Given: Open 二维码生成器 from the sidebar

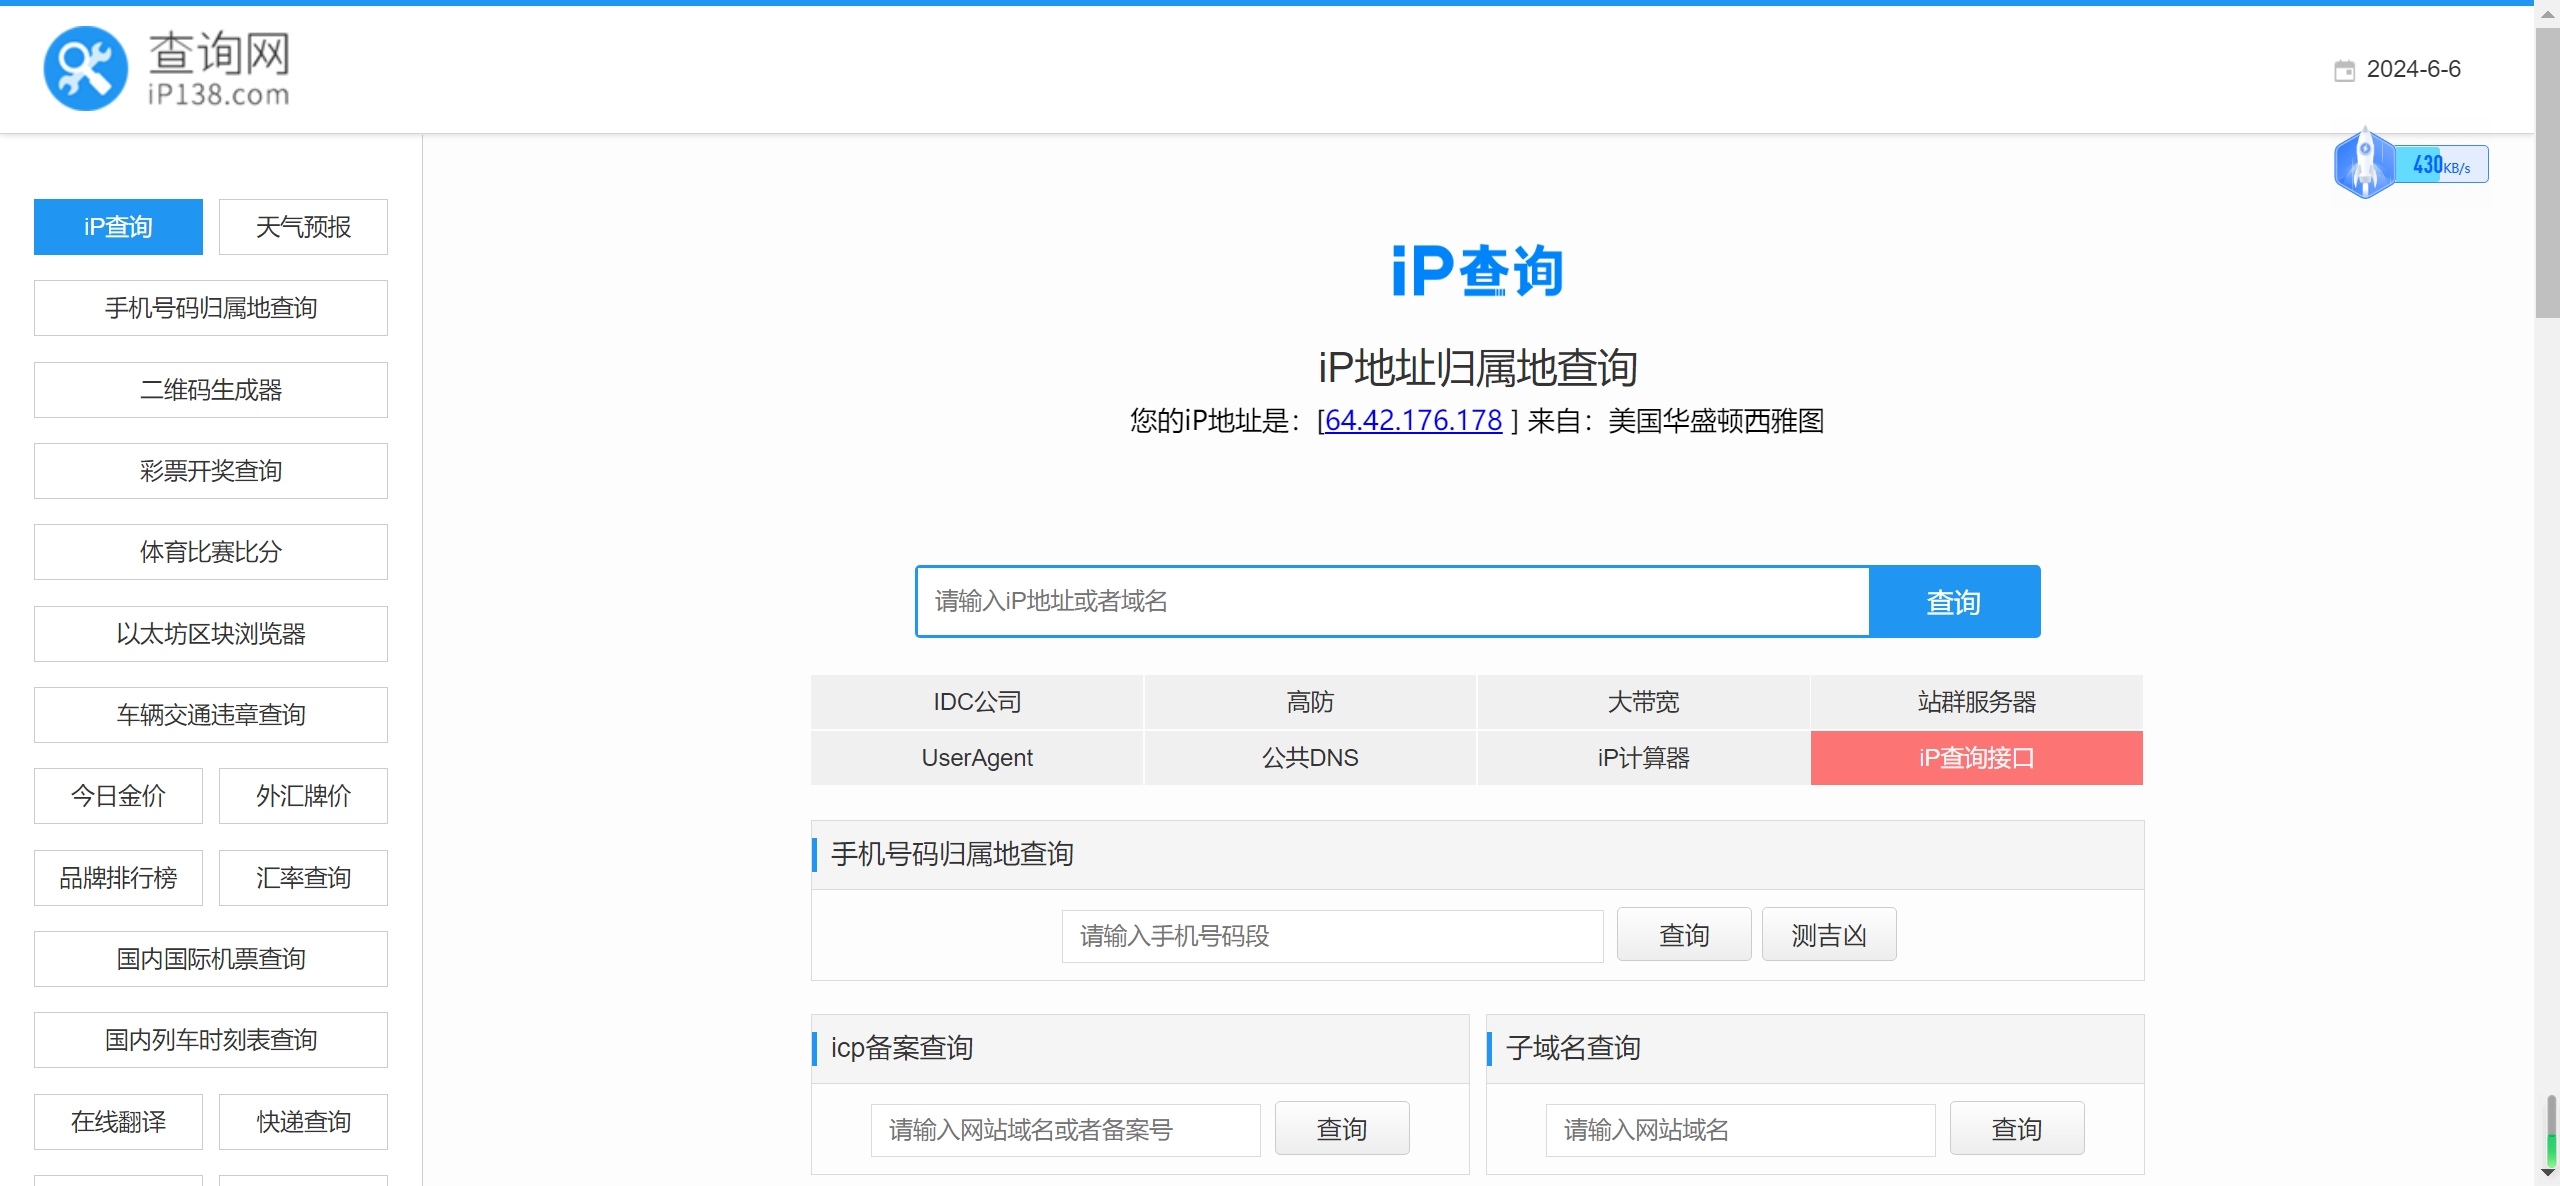Looking at the screenshot, I should point(211,390).
